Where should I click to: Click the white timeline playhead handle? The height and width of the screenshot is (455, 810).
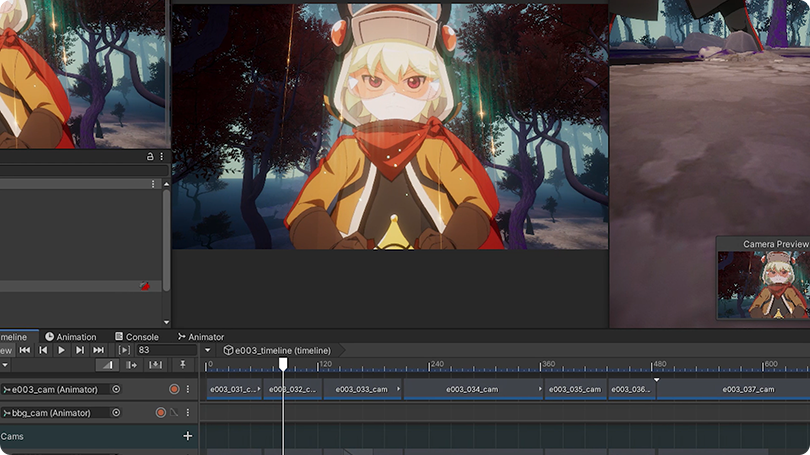[283, 364]
